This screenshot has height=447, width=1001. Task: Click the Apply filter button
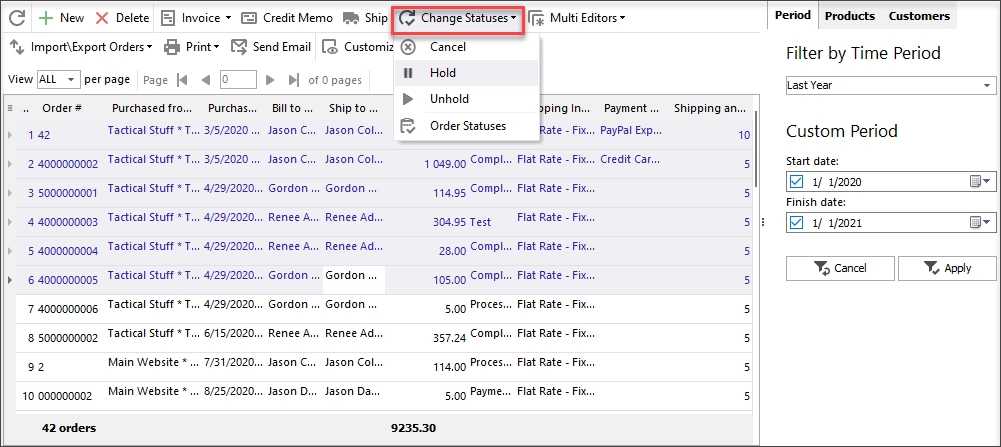click(947, 268)
